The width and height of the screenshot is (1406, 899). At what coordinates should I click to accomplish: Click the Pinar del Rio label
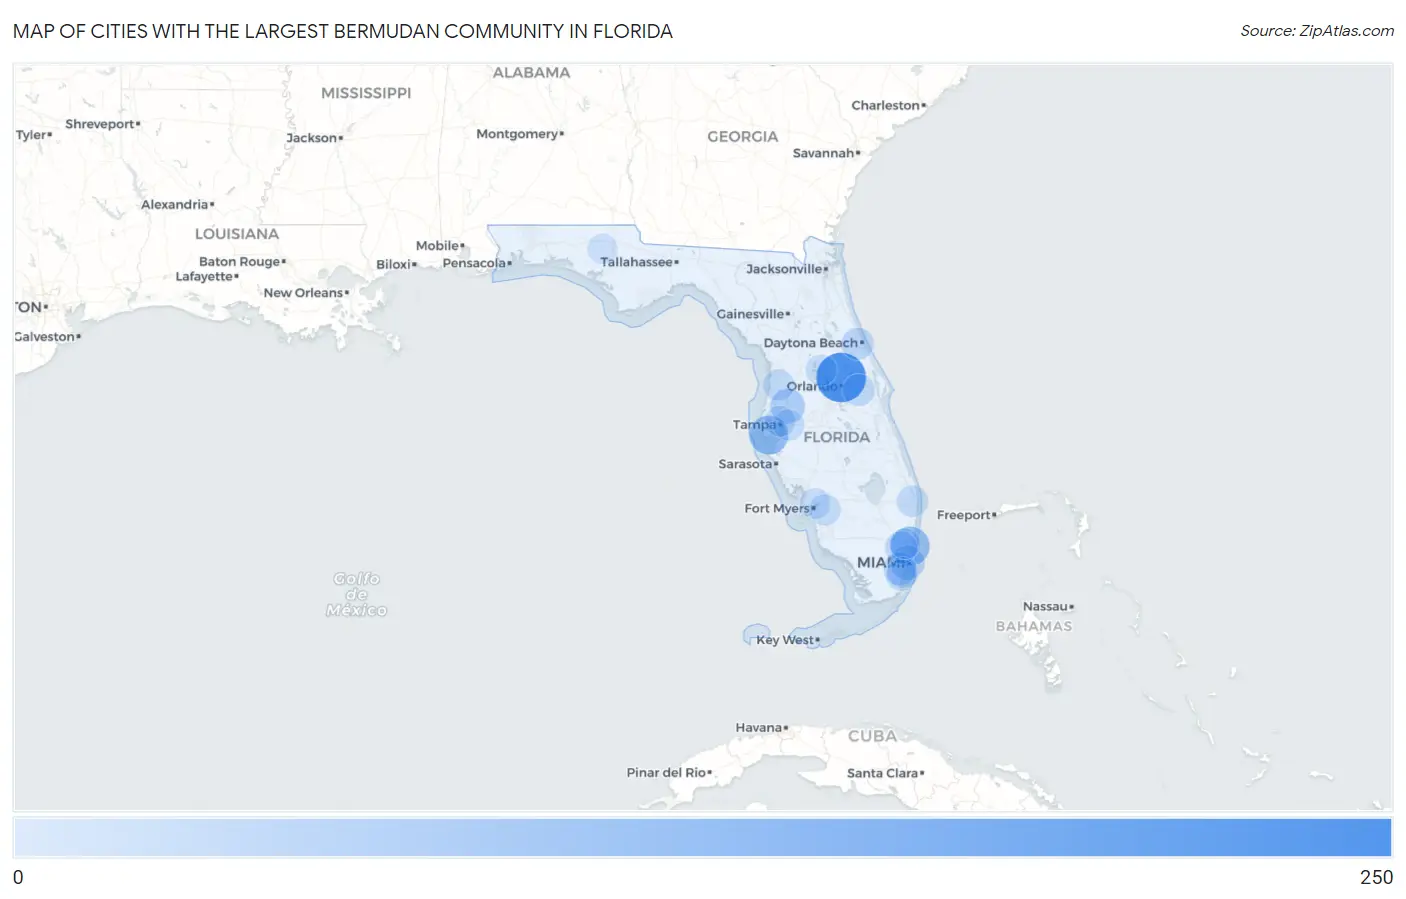click(666, 772)
